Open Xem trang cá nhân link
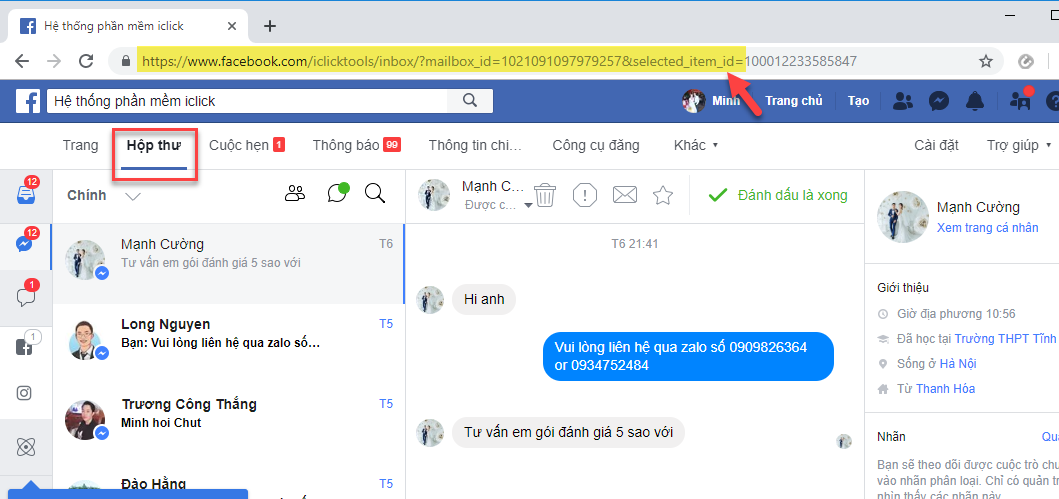This screenshot has width=1059, height=499. pos(987,228)
